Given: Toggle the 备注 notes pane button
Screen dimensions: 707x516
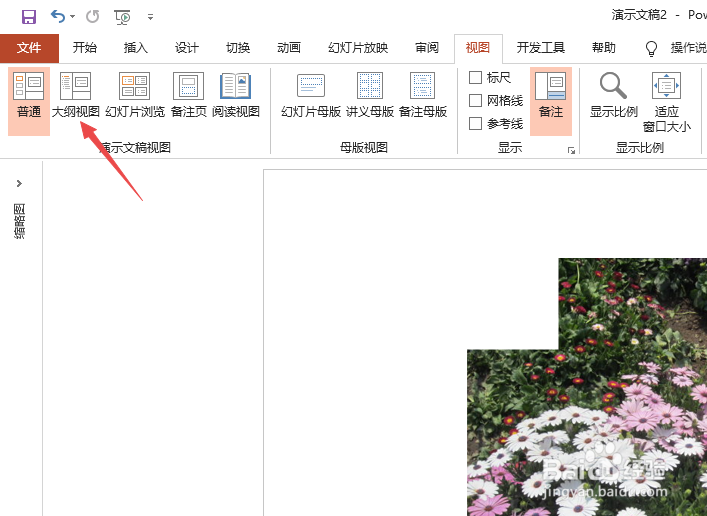Looking at the screenshot, I should click(551, 101).
